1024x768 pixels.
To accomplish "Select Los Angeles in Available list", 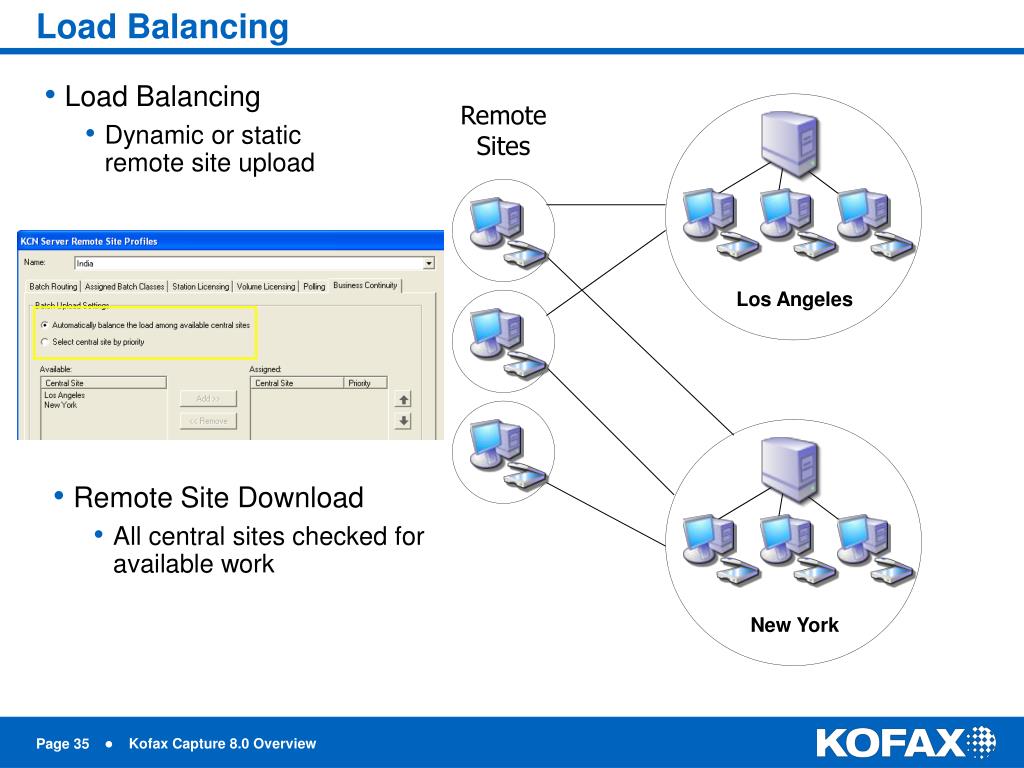I will pos(65,396).
